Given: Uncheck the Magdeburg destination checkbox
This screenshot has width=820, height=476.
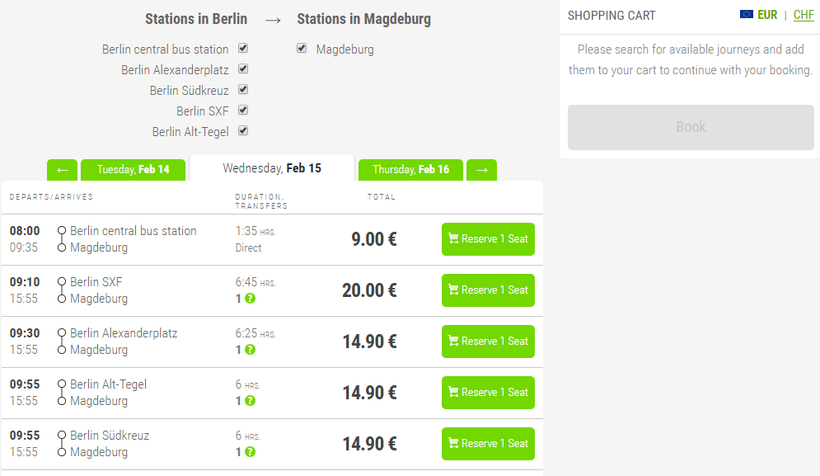Looking at the screenshot, I should (x=302, y=48).
